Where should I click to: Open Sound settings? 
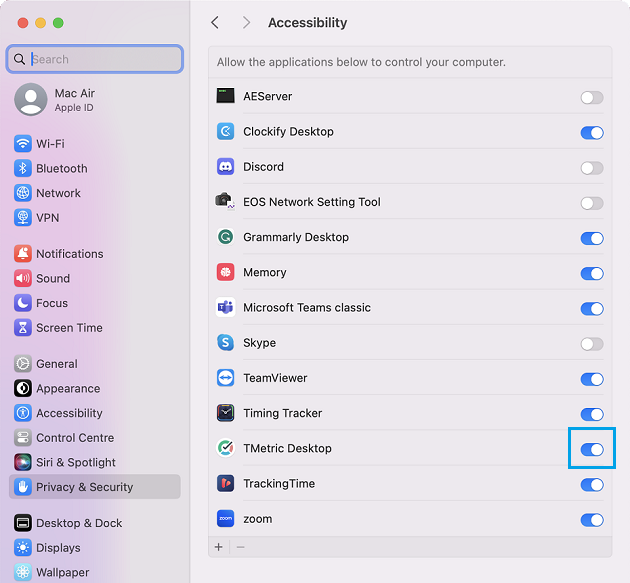tap(94, 278)
